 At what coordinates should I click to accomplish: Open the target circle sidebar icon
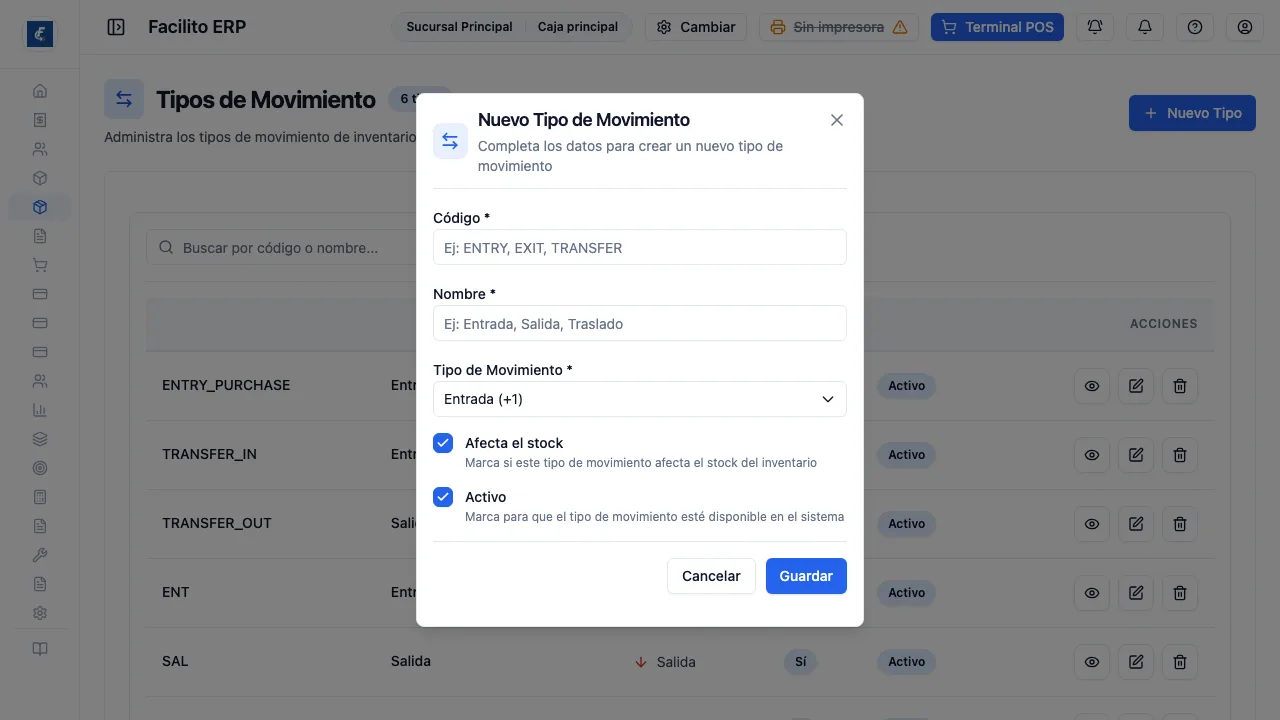40,468
